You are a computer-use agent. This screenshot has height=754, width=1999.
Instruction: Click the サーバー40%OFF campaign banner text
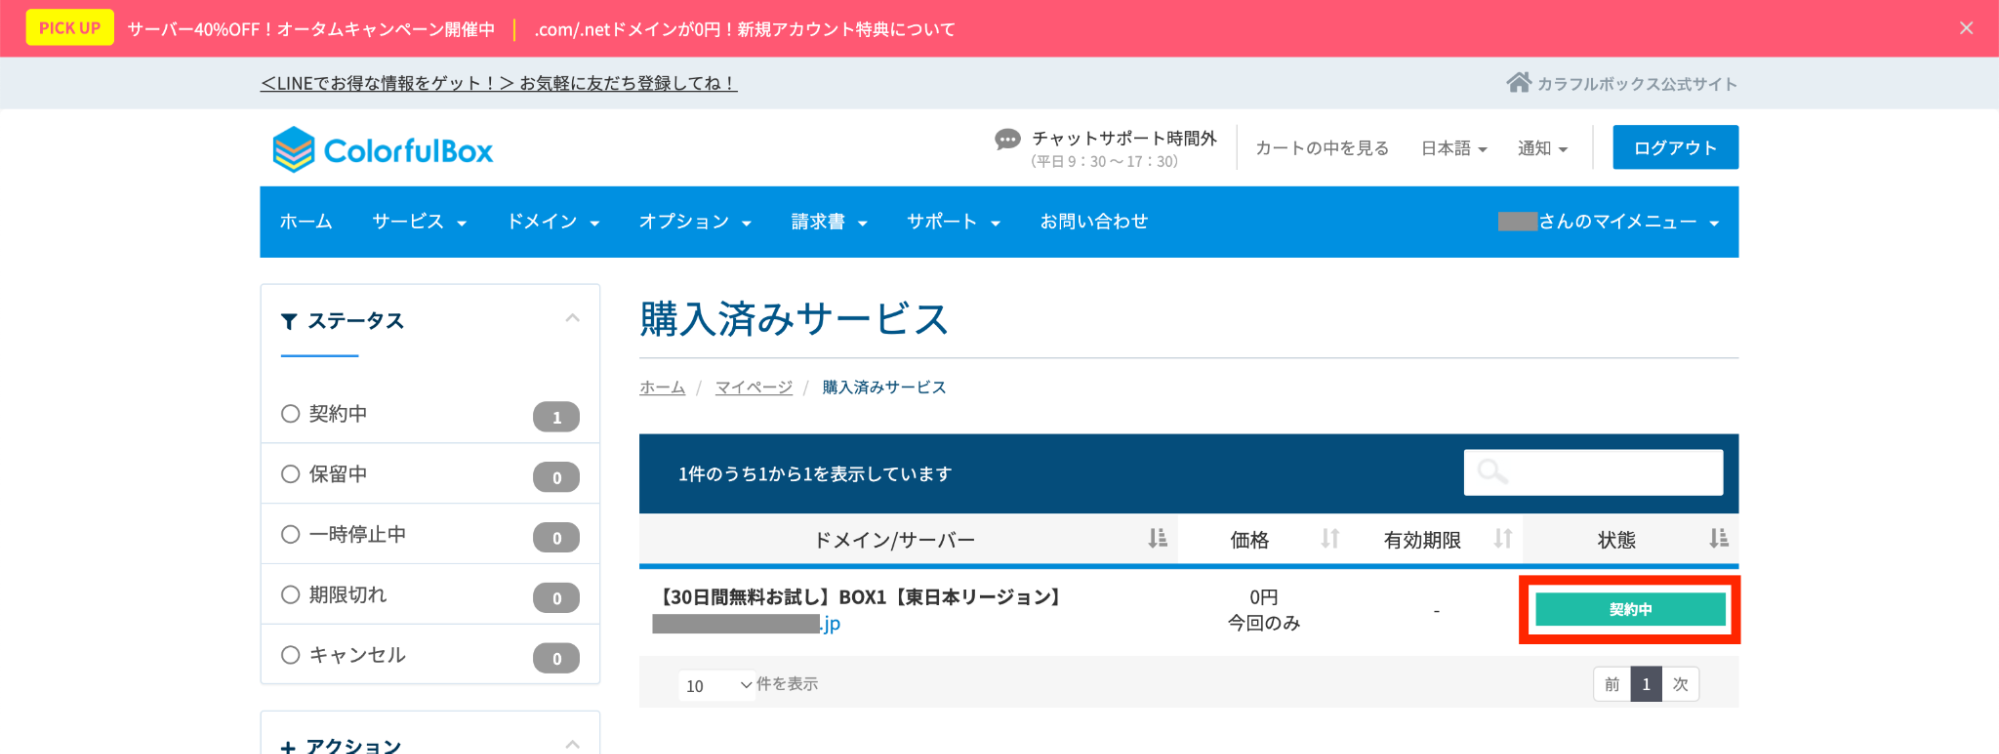311,29
